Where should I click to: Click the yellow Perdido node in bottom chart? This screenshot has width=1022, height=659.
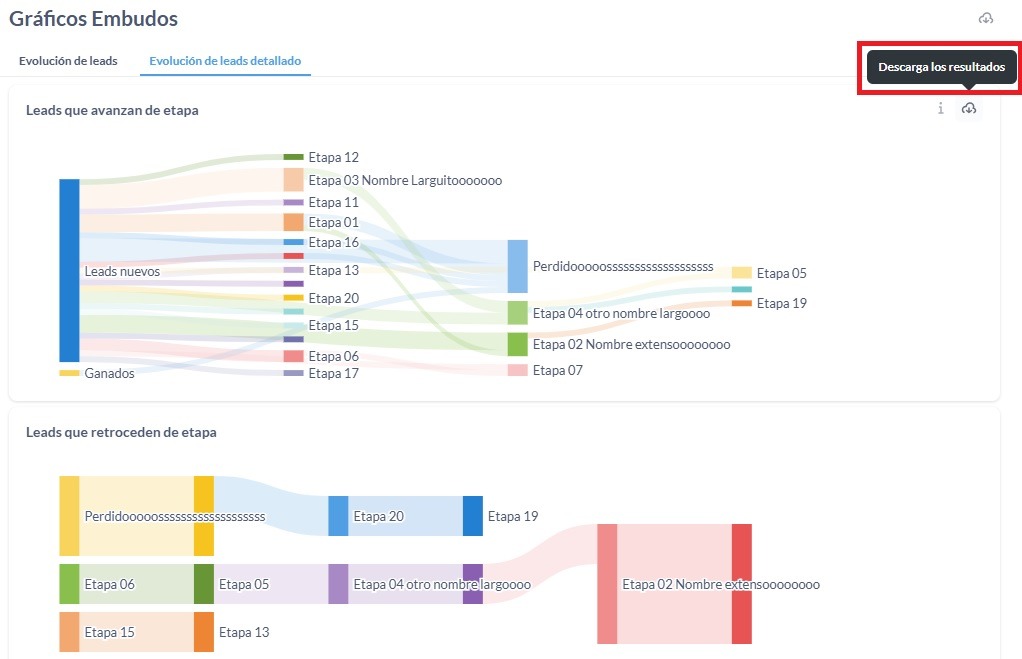[x=69, y=516]
